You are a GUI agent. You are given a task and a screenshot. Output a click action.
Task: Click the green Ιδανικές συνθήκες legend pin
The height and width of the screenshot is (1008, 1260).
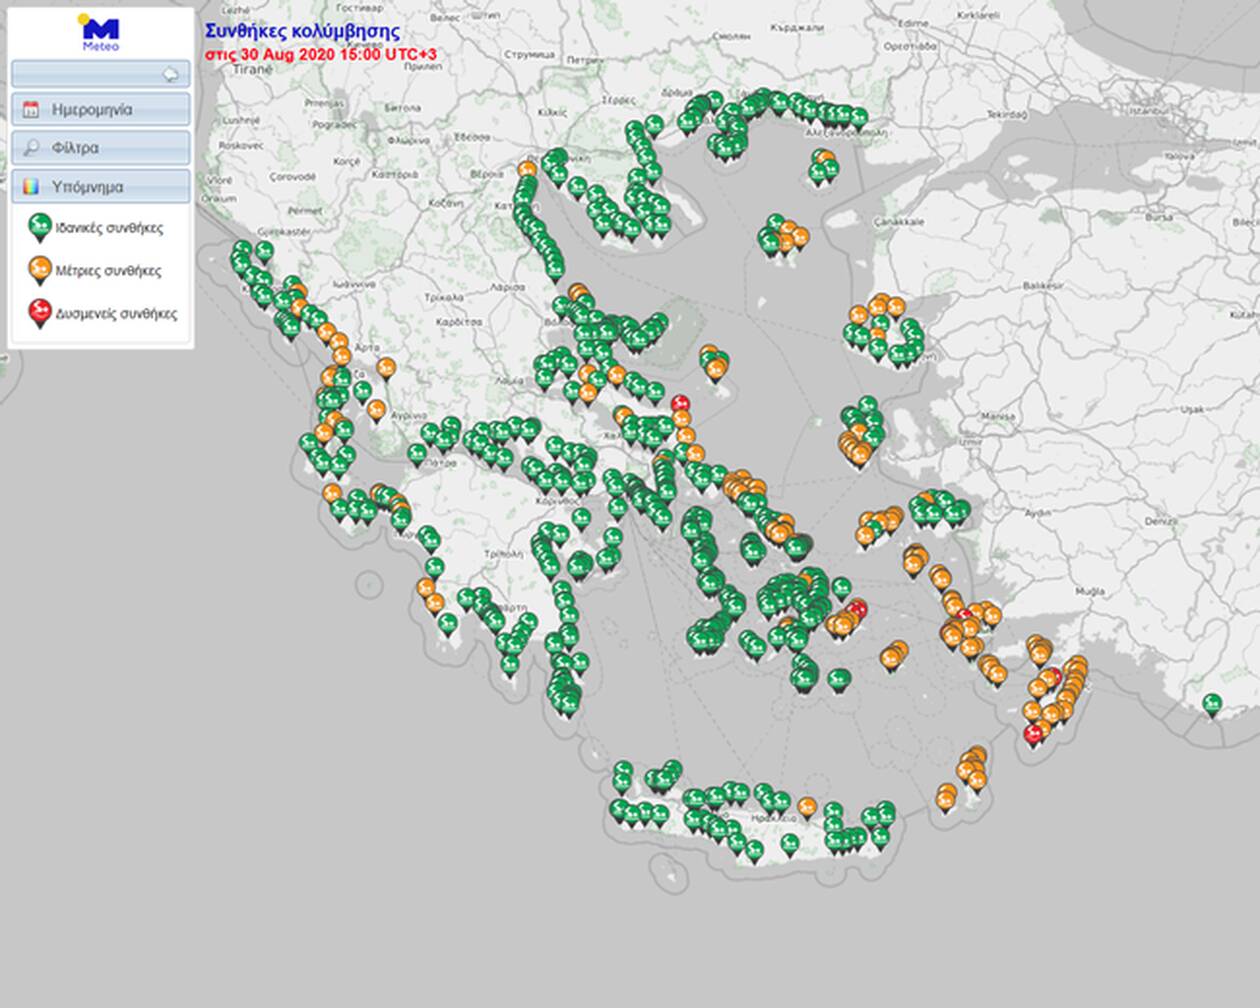click(x=38, y=228)
